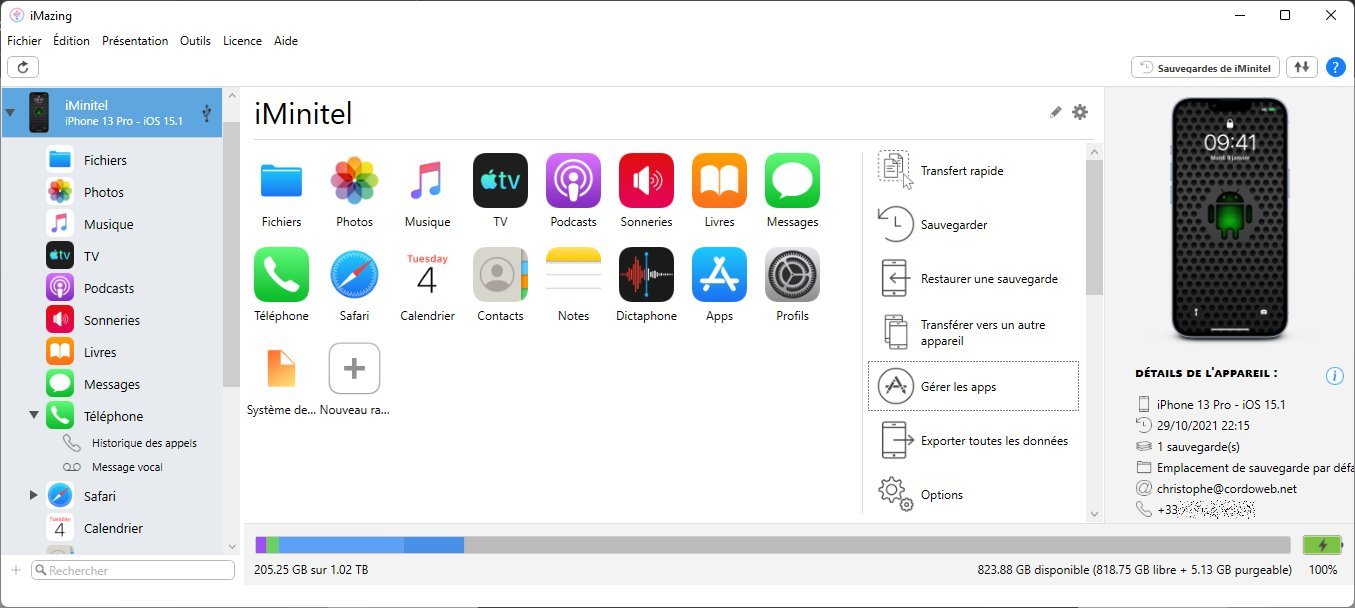Open the Fichiers icon in the main grid
Screen dimensions: 1355x608
point(281,181)
